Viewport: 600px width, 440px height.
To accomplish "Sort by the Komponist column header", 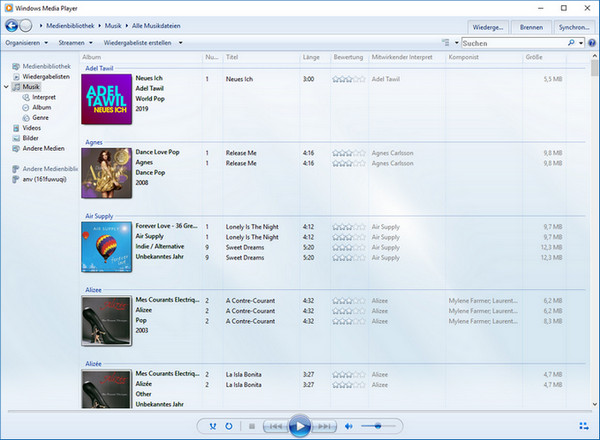I will [x=484, y=57].
